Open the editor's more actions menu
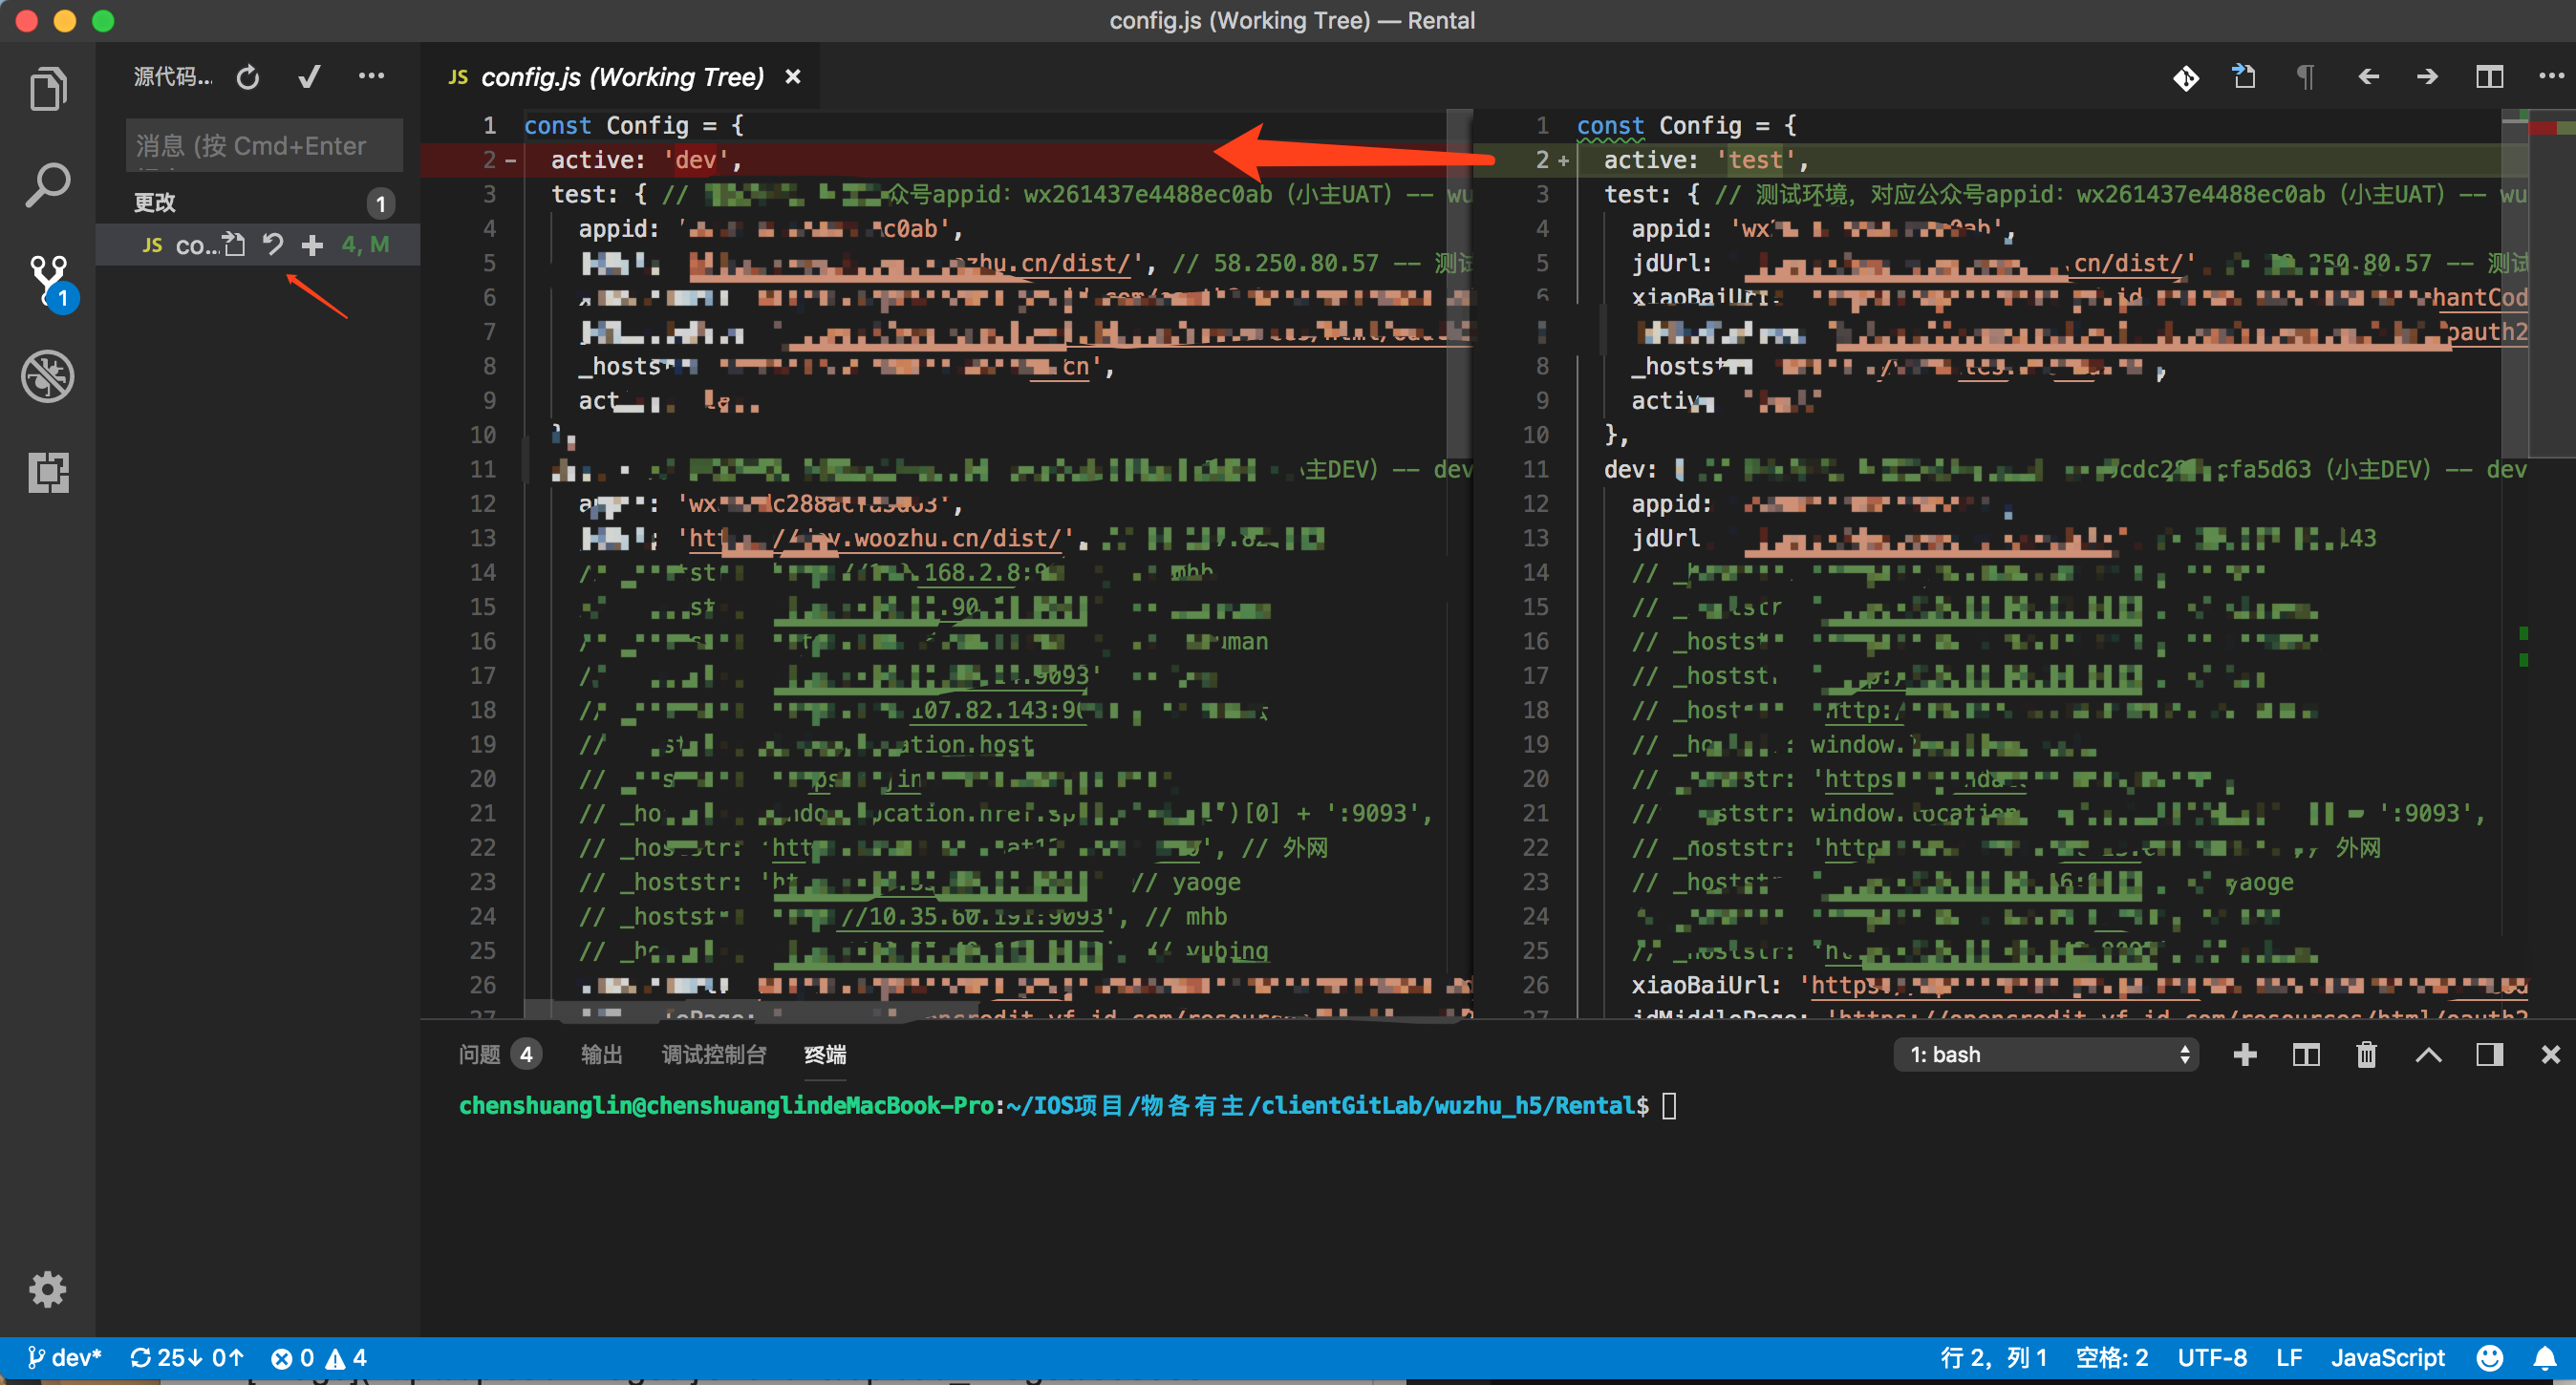Viewport: 2576px width, 1385px height. (x=2552, y=76)
